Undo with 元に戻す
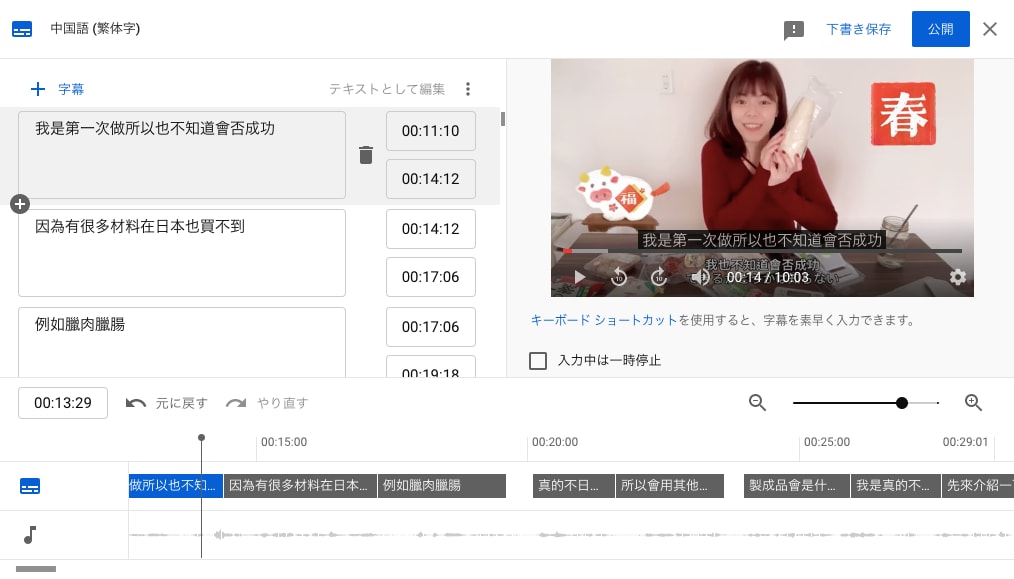Image resolution: width=1014 pixels, height=579 pixels. click(167, 403)
